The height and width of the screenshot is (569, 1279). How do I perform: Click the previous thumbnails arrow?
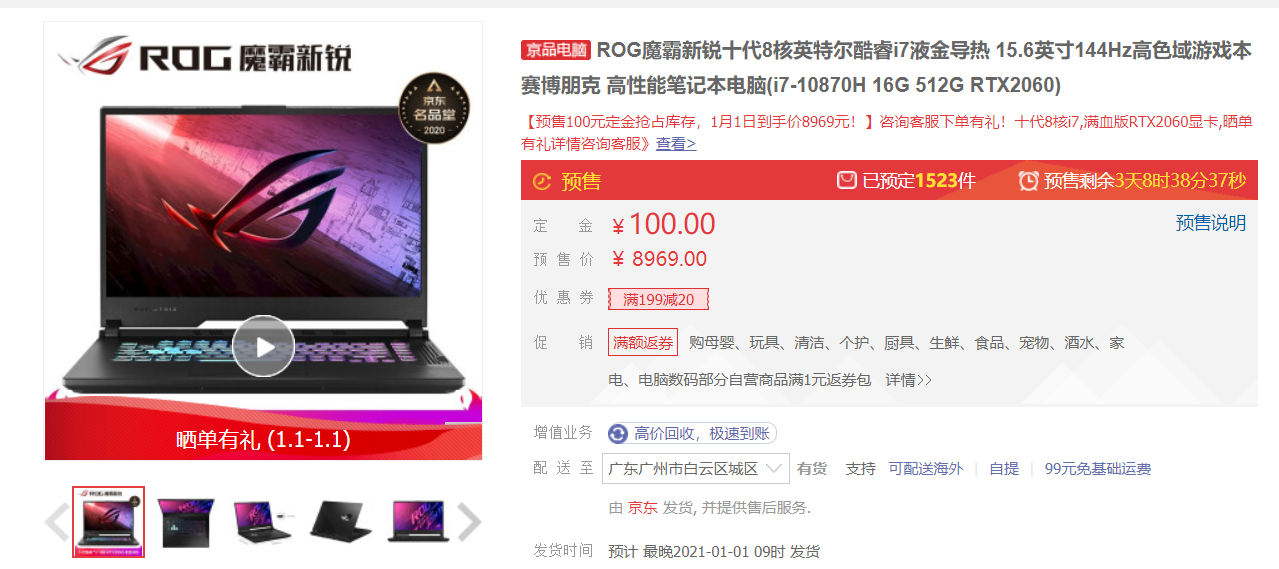pos(57,521)
